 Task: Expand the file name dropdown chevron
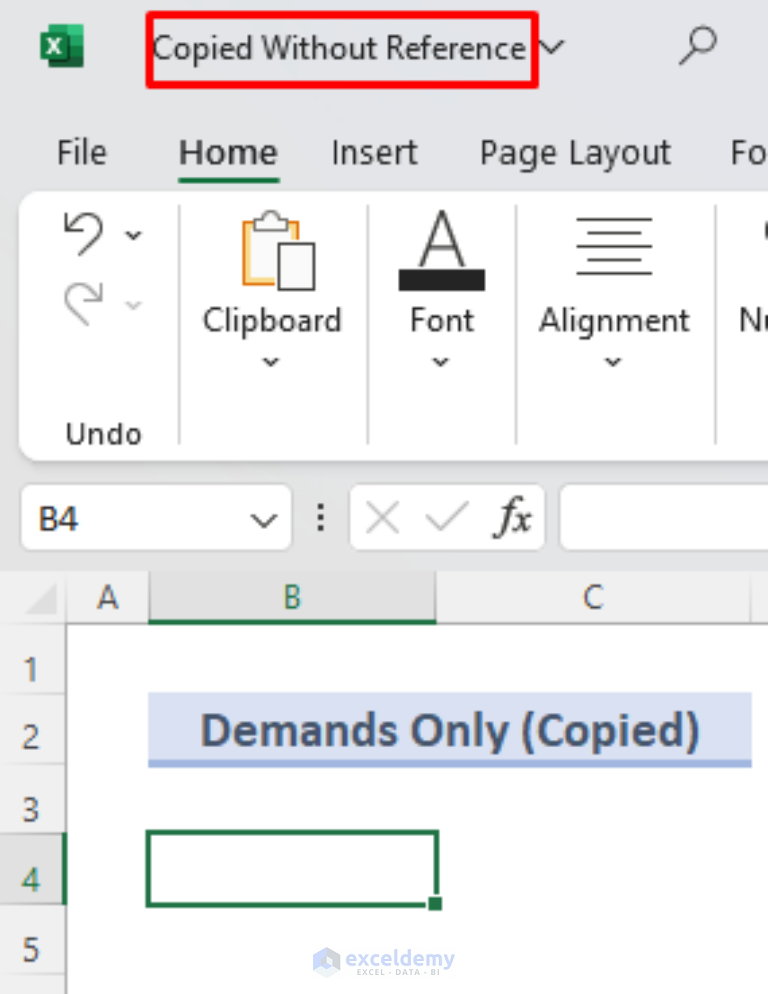point(553,47)
